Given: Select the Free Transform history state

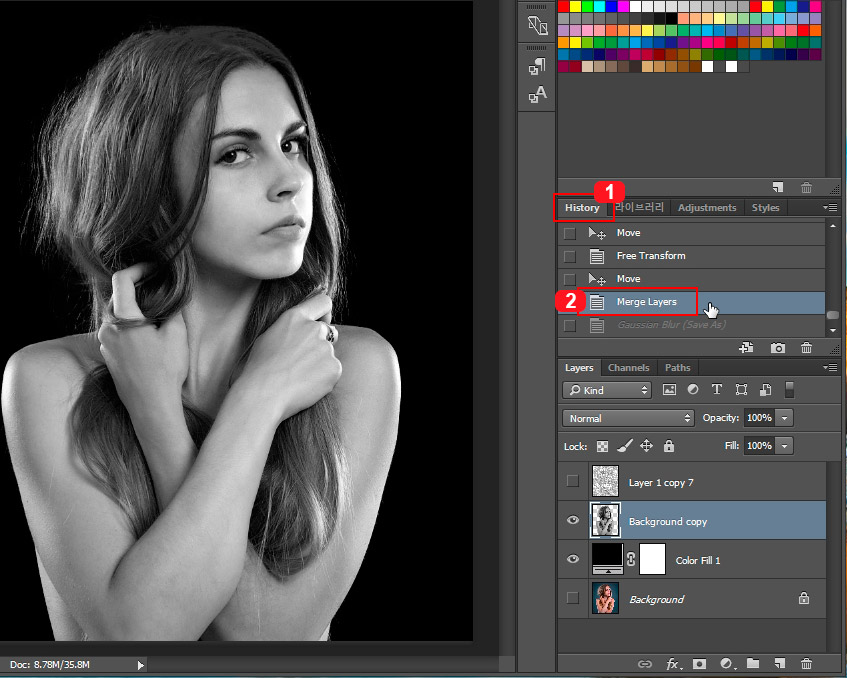Looking at the screenshot, I should (691, 256).
